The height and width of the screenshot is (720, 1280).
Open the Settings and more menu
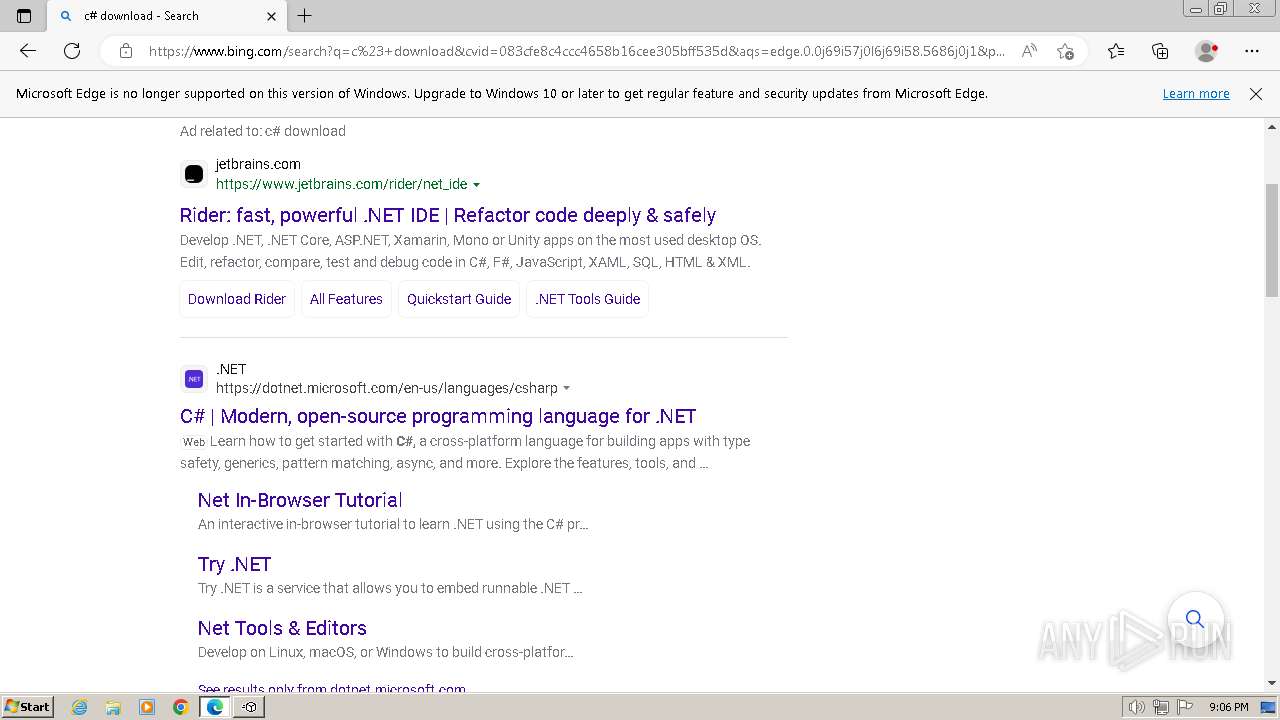[x=1252, y=51]
